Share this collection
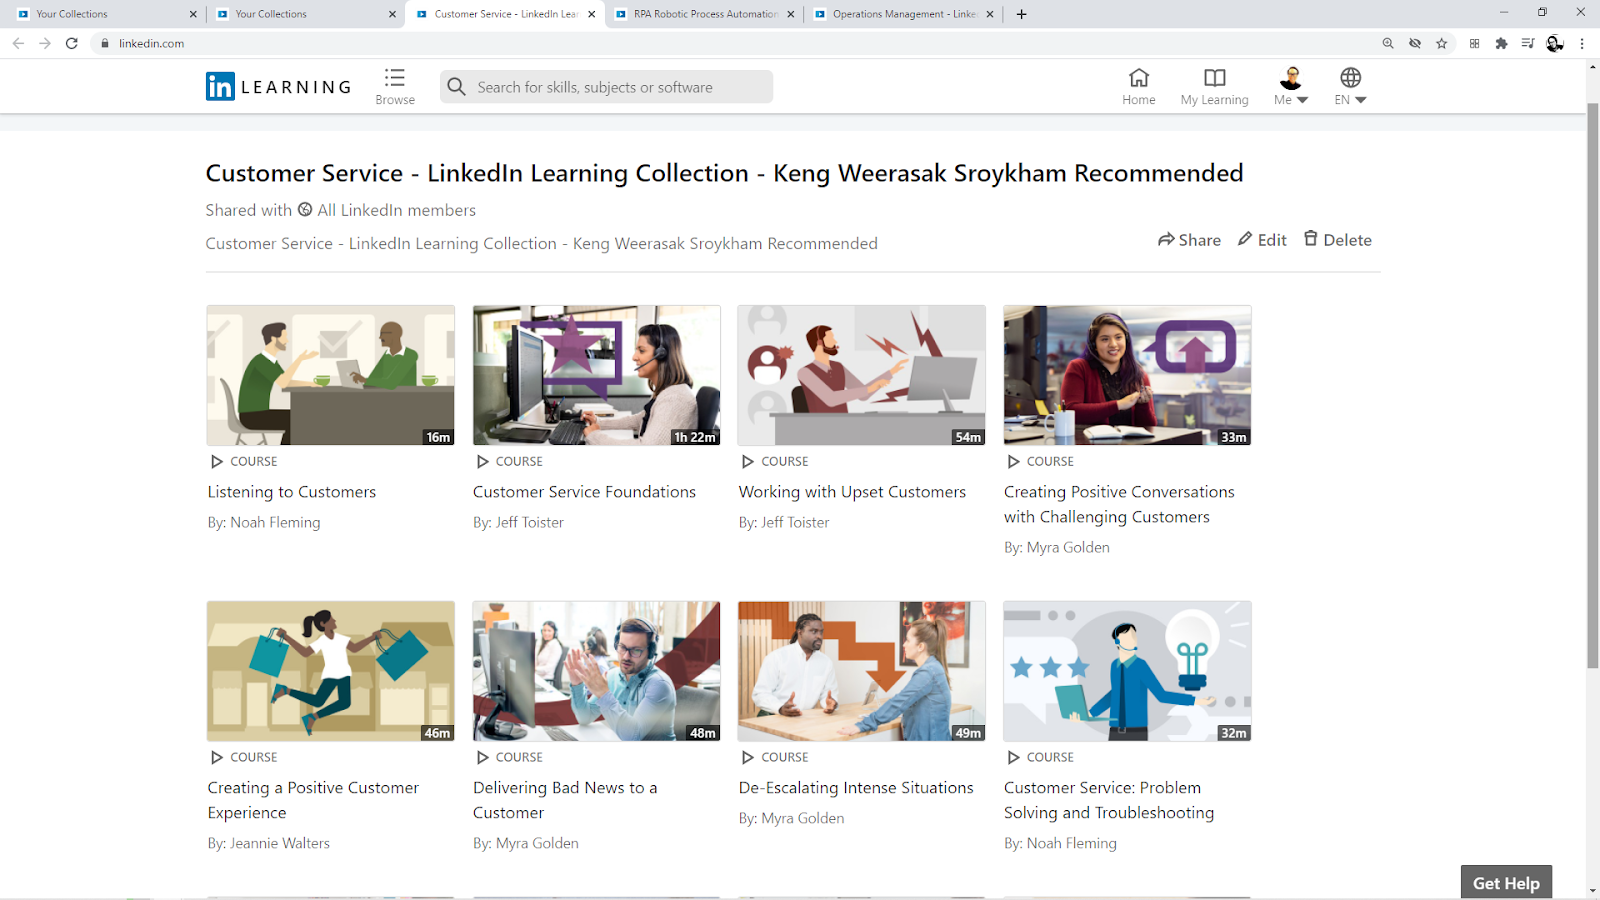 coord(1189,240)
